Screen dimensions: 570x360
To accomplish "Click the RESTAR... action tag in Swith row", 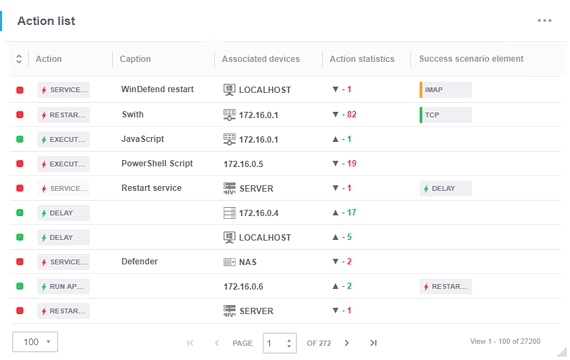I will tap(64, 115).
